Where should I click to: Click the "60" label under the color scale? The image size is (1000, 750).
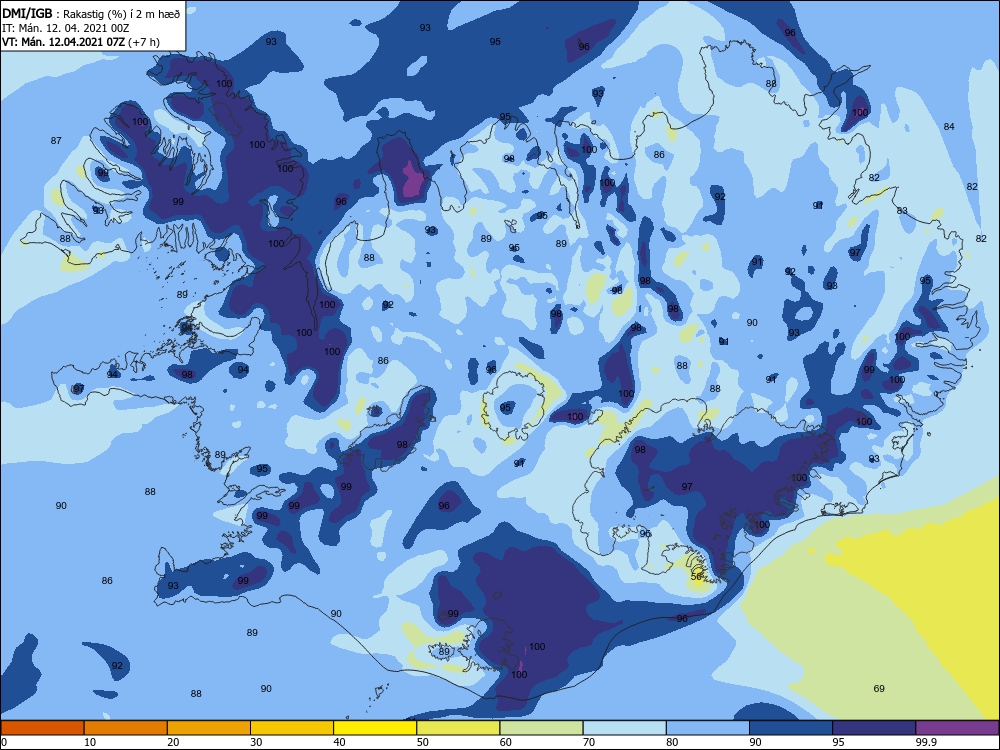[506, 742]
